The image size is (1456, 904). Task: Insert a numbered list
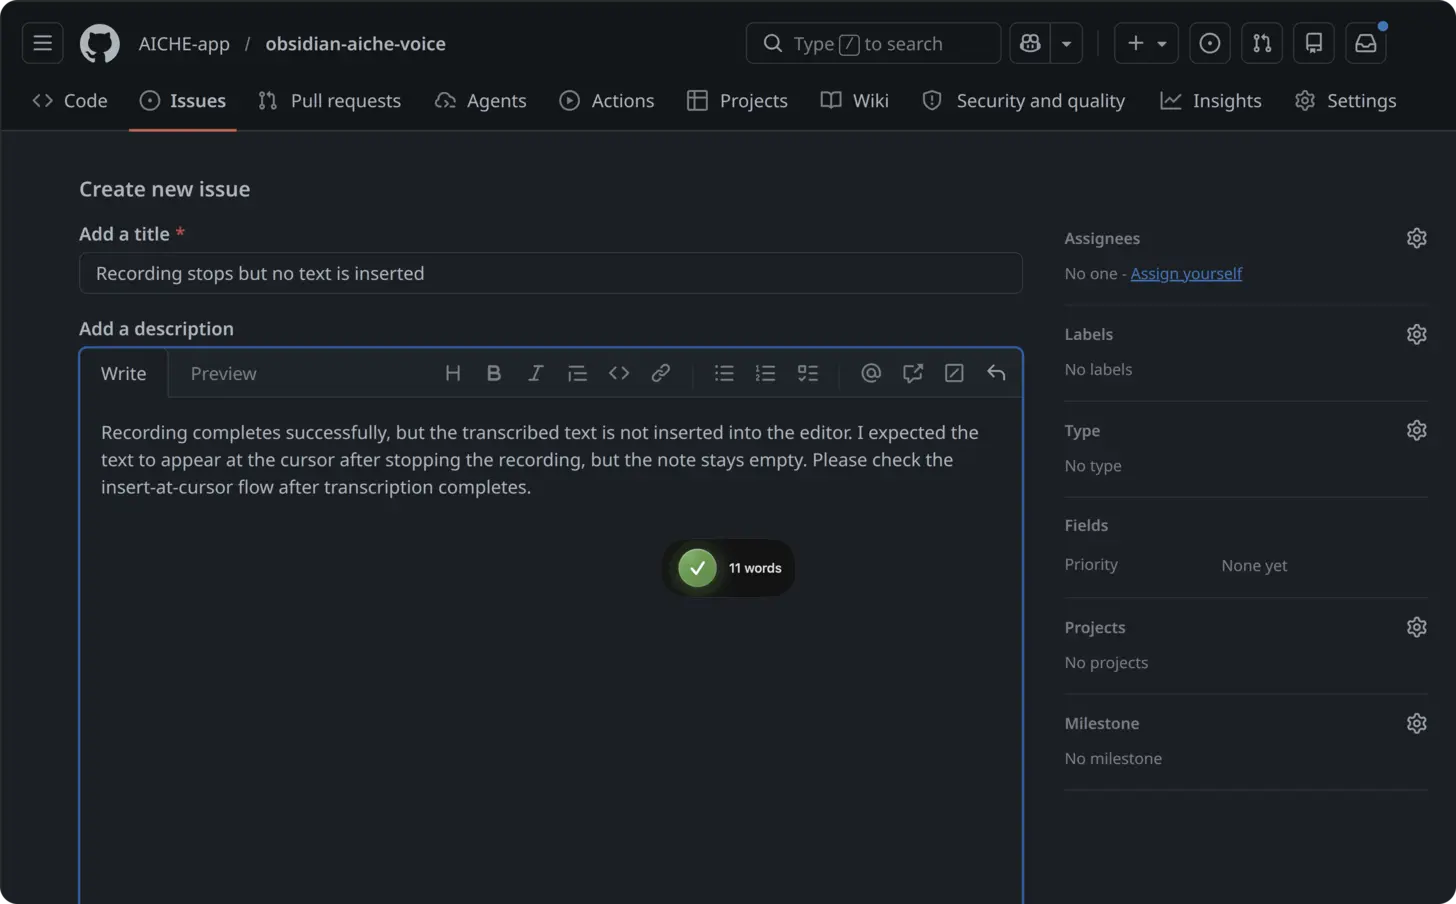click(766, 373)
